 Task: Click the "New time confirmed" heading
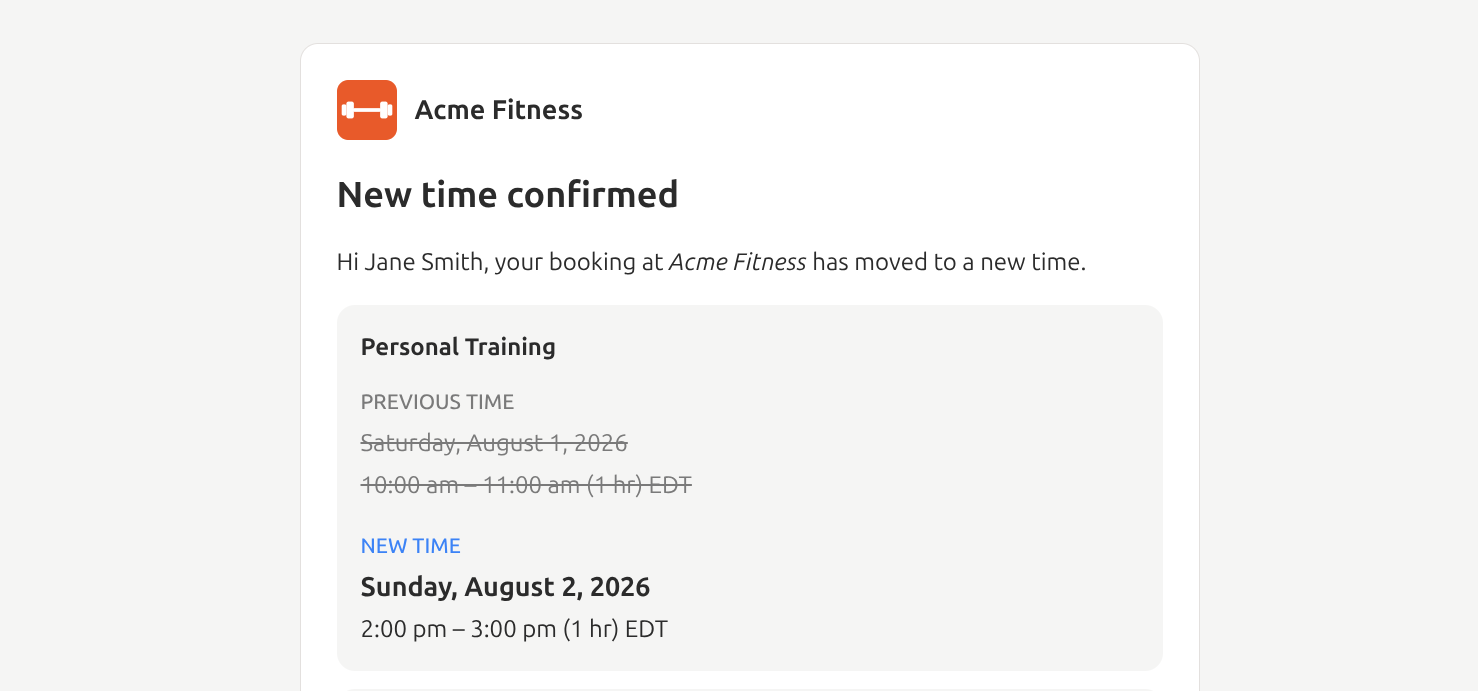(x=508, y=194)
